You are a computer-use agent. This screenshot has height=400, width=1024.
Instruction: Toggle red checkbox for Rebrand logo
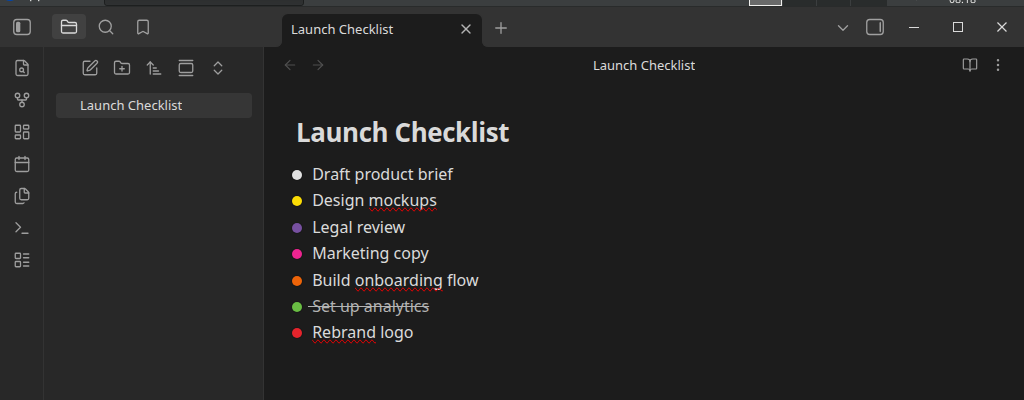coord(297,333)
